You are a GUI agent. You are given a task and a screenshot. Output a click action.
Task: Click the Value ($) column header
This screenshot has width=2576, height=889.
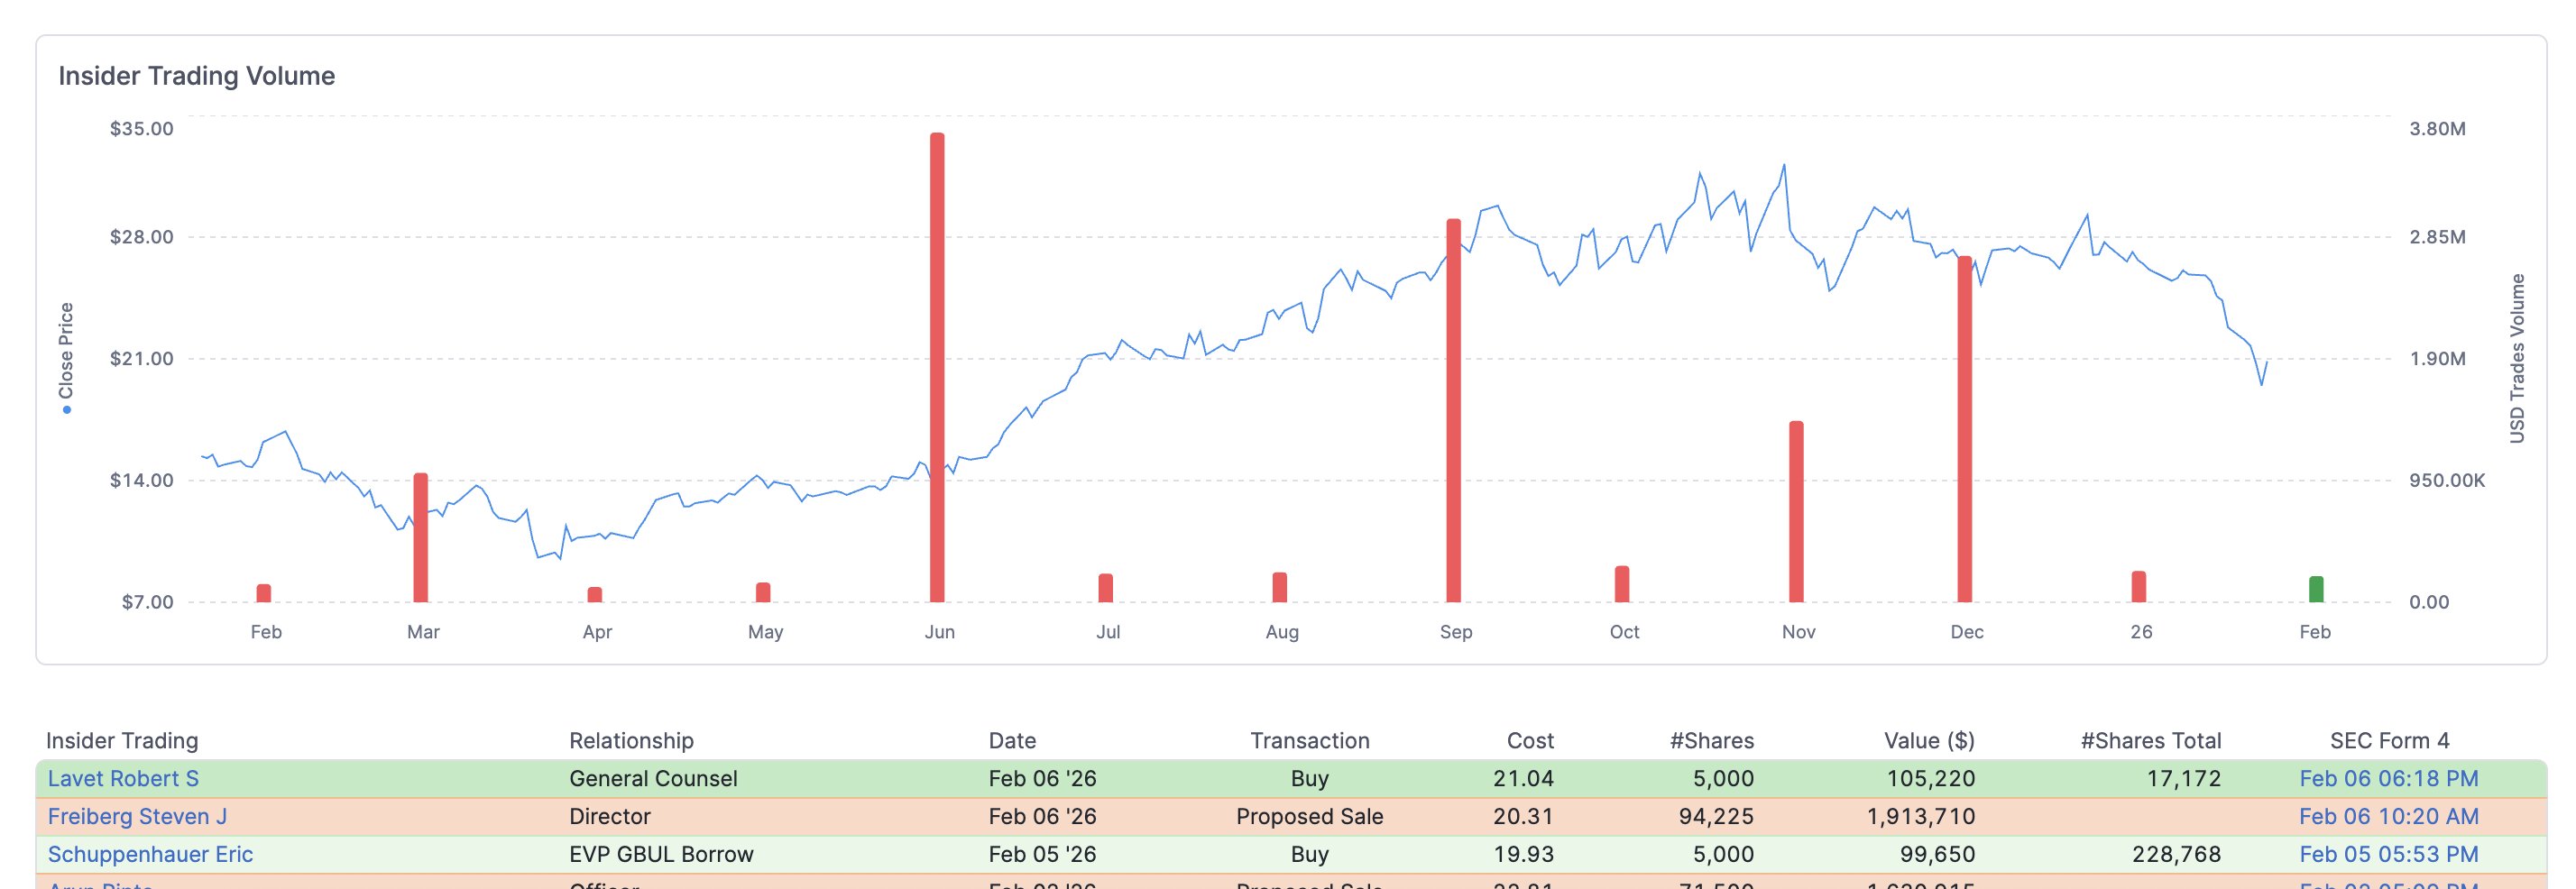1928,740
